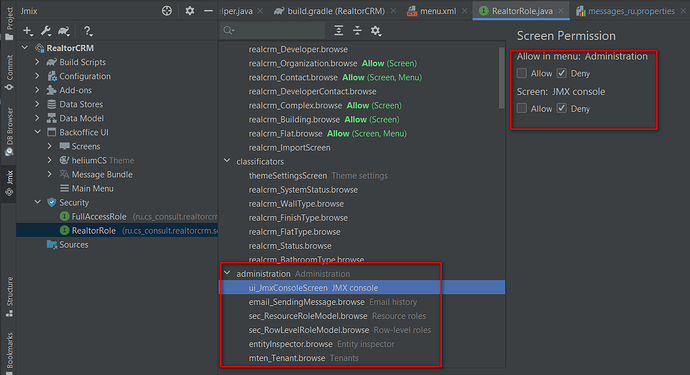Expand the Build Scripts node

37,62
